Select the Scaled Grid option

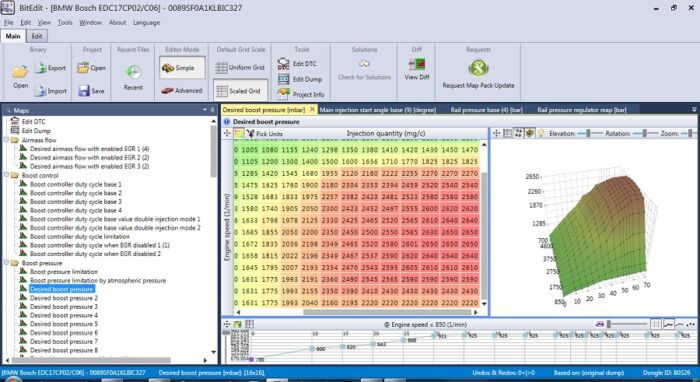pos(240,91)
